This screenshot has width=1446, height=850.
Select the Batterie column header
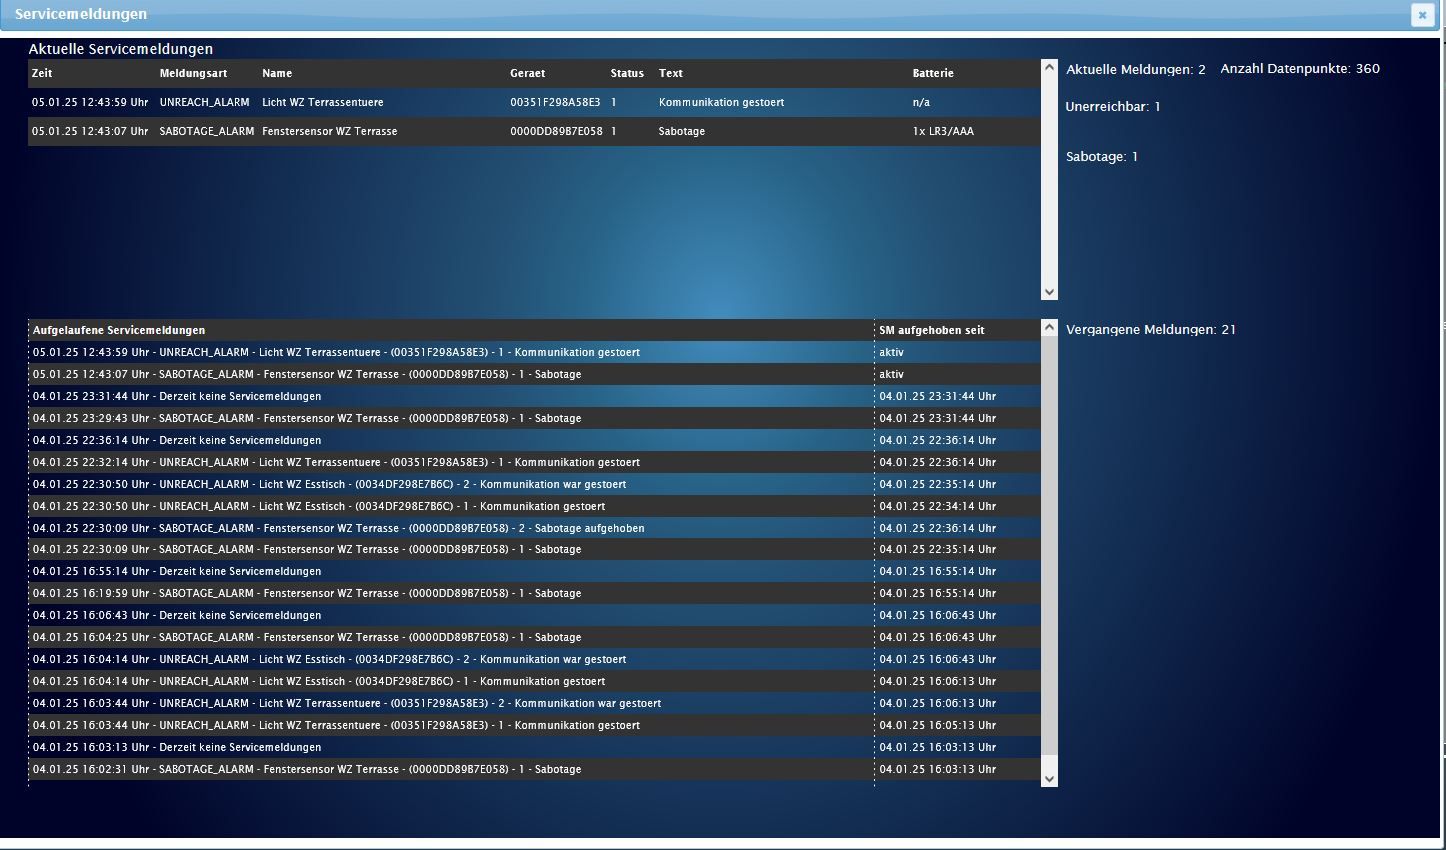pyautogui.click(x=932, y=73)
